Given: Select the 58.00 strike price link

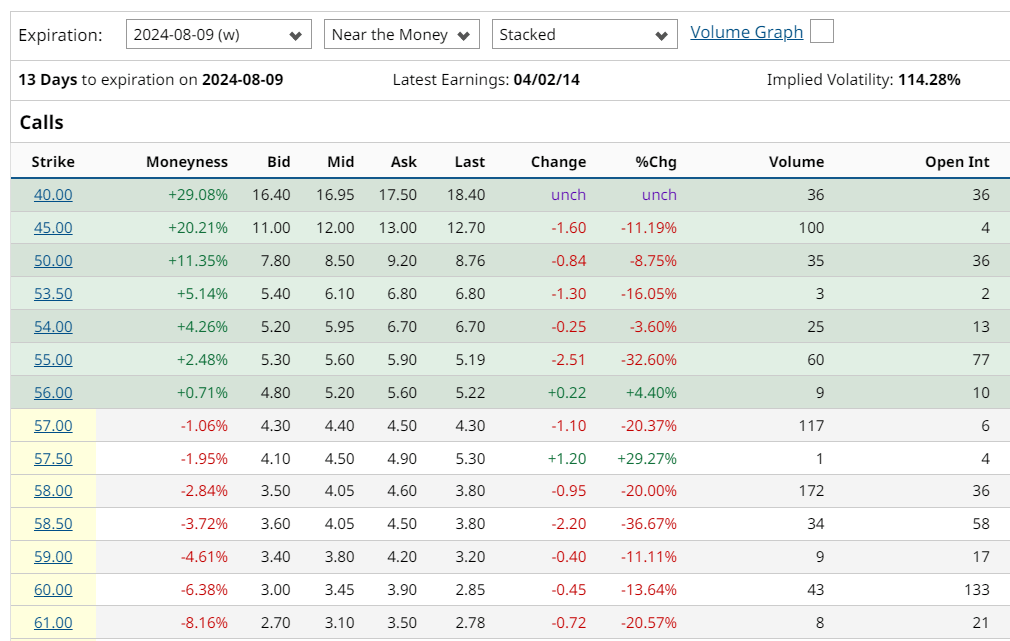Looking at the screenshot, I should 52,490.
